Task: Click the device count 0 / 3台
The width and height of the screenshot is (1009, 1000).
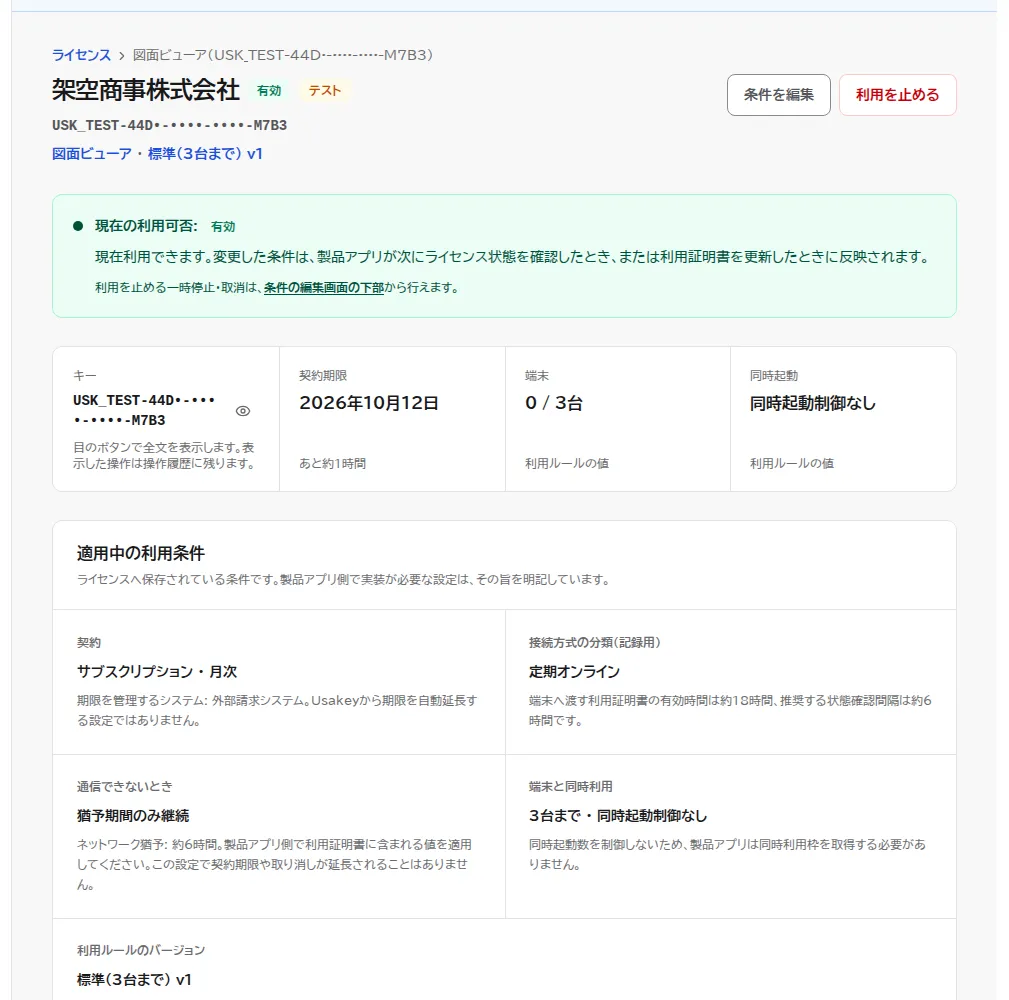Action: click(x=554, y=403)
